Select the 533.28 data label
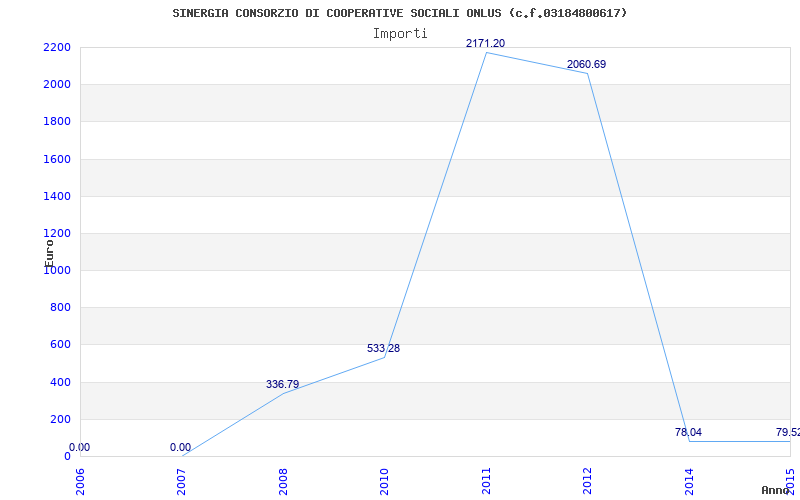Screen dimensions: 800x500 point(383,348)
